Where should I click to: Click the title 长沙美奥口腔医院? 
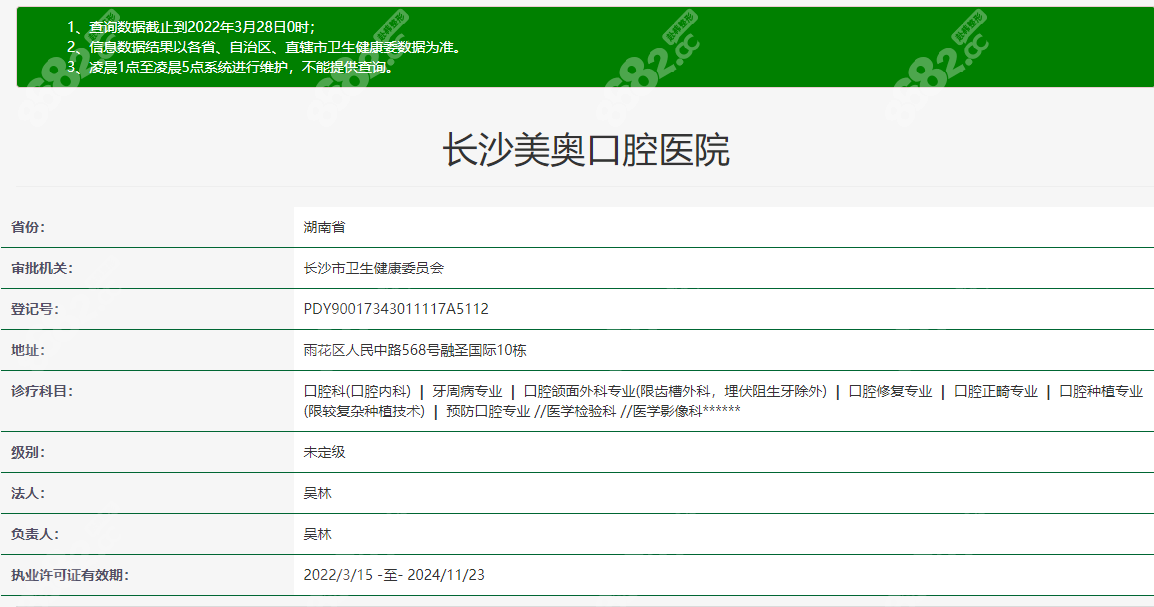pos(586,150)
